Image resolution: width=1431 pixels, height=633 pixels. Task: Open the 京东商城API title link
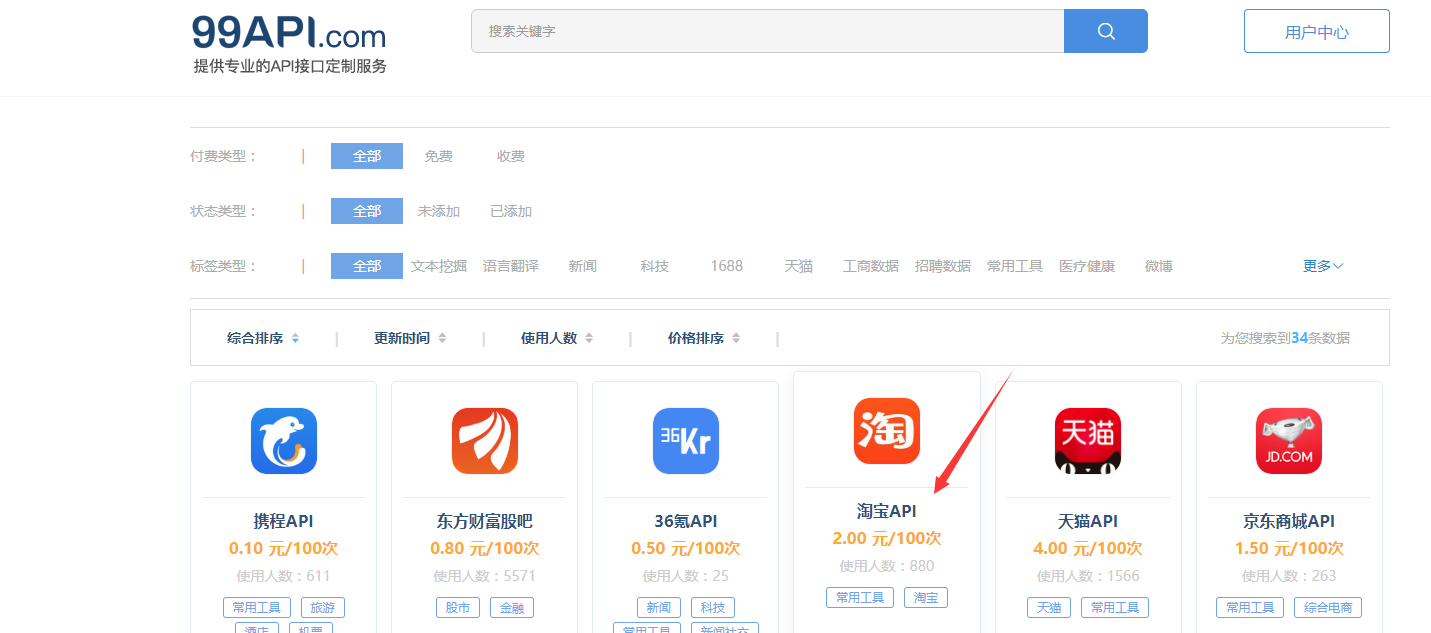pyautogui.click(x=1289, y=521)
